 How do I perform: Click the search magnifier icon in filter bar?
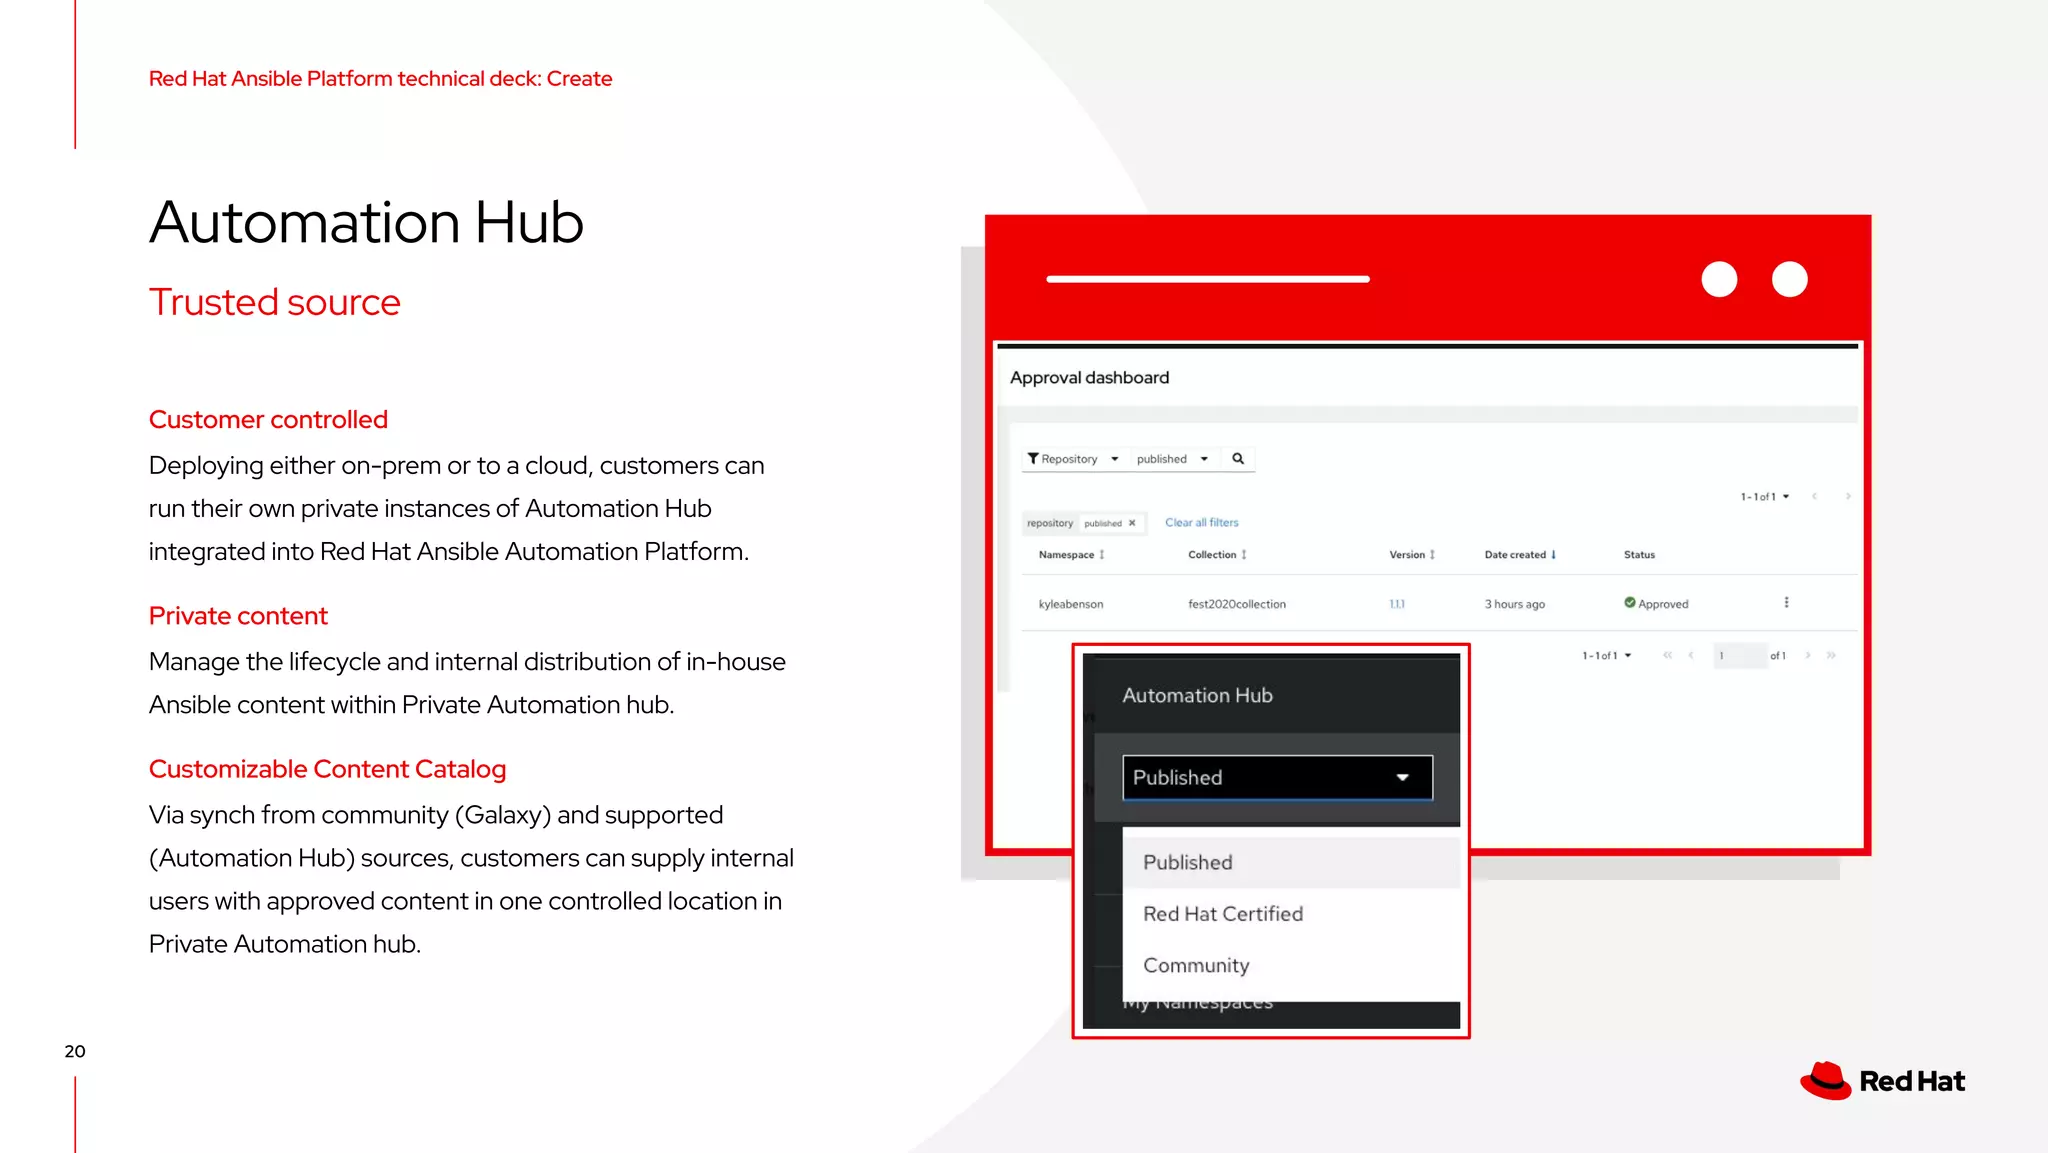tap(1238, 459)
